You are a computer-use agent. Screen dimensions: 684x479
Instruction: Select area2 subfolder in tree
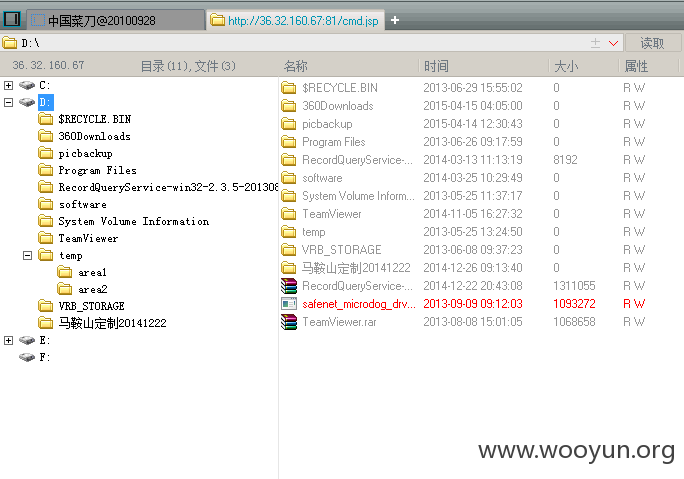[92, 289]
